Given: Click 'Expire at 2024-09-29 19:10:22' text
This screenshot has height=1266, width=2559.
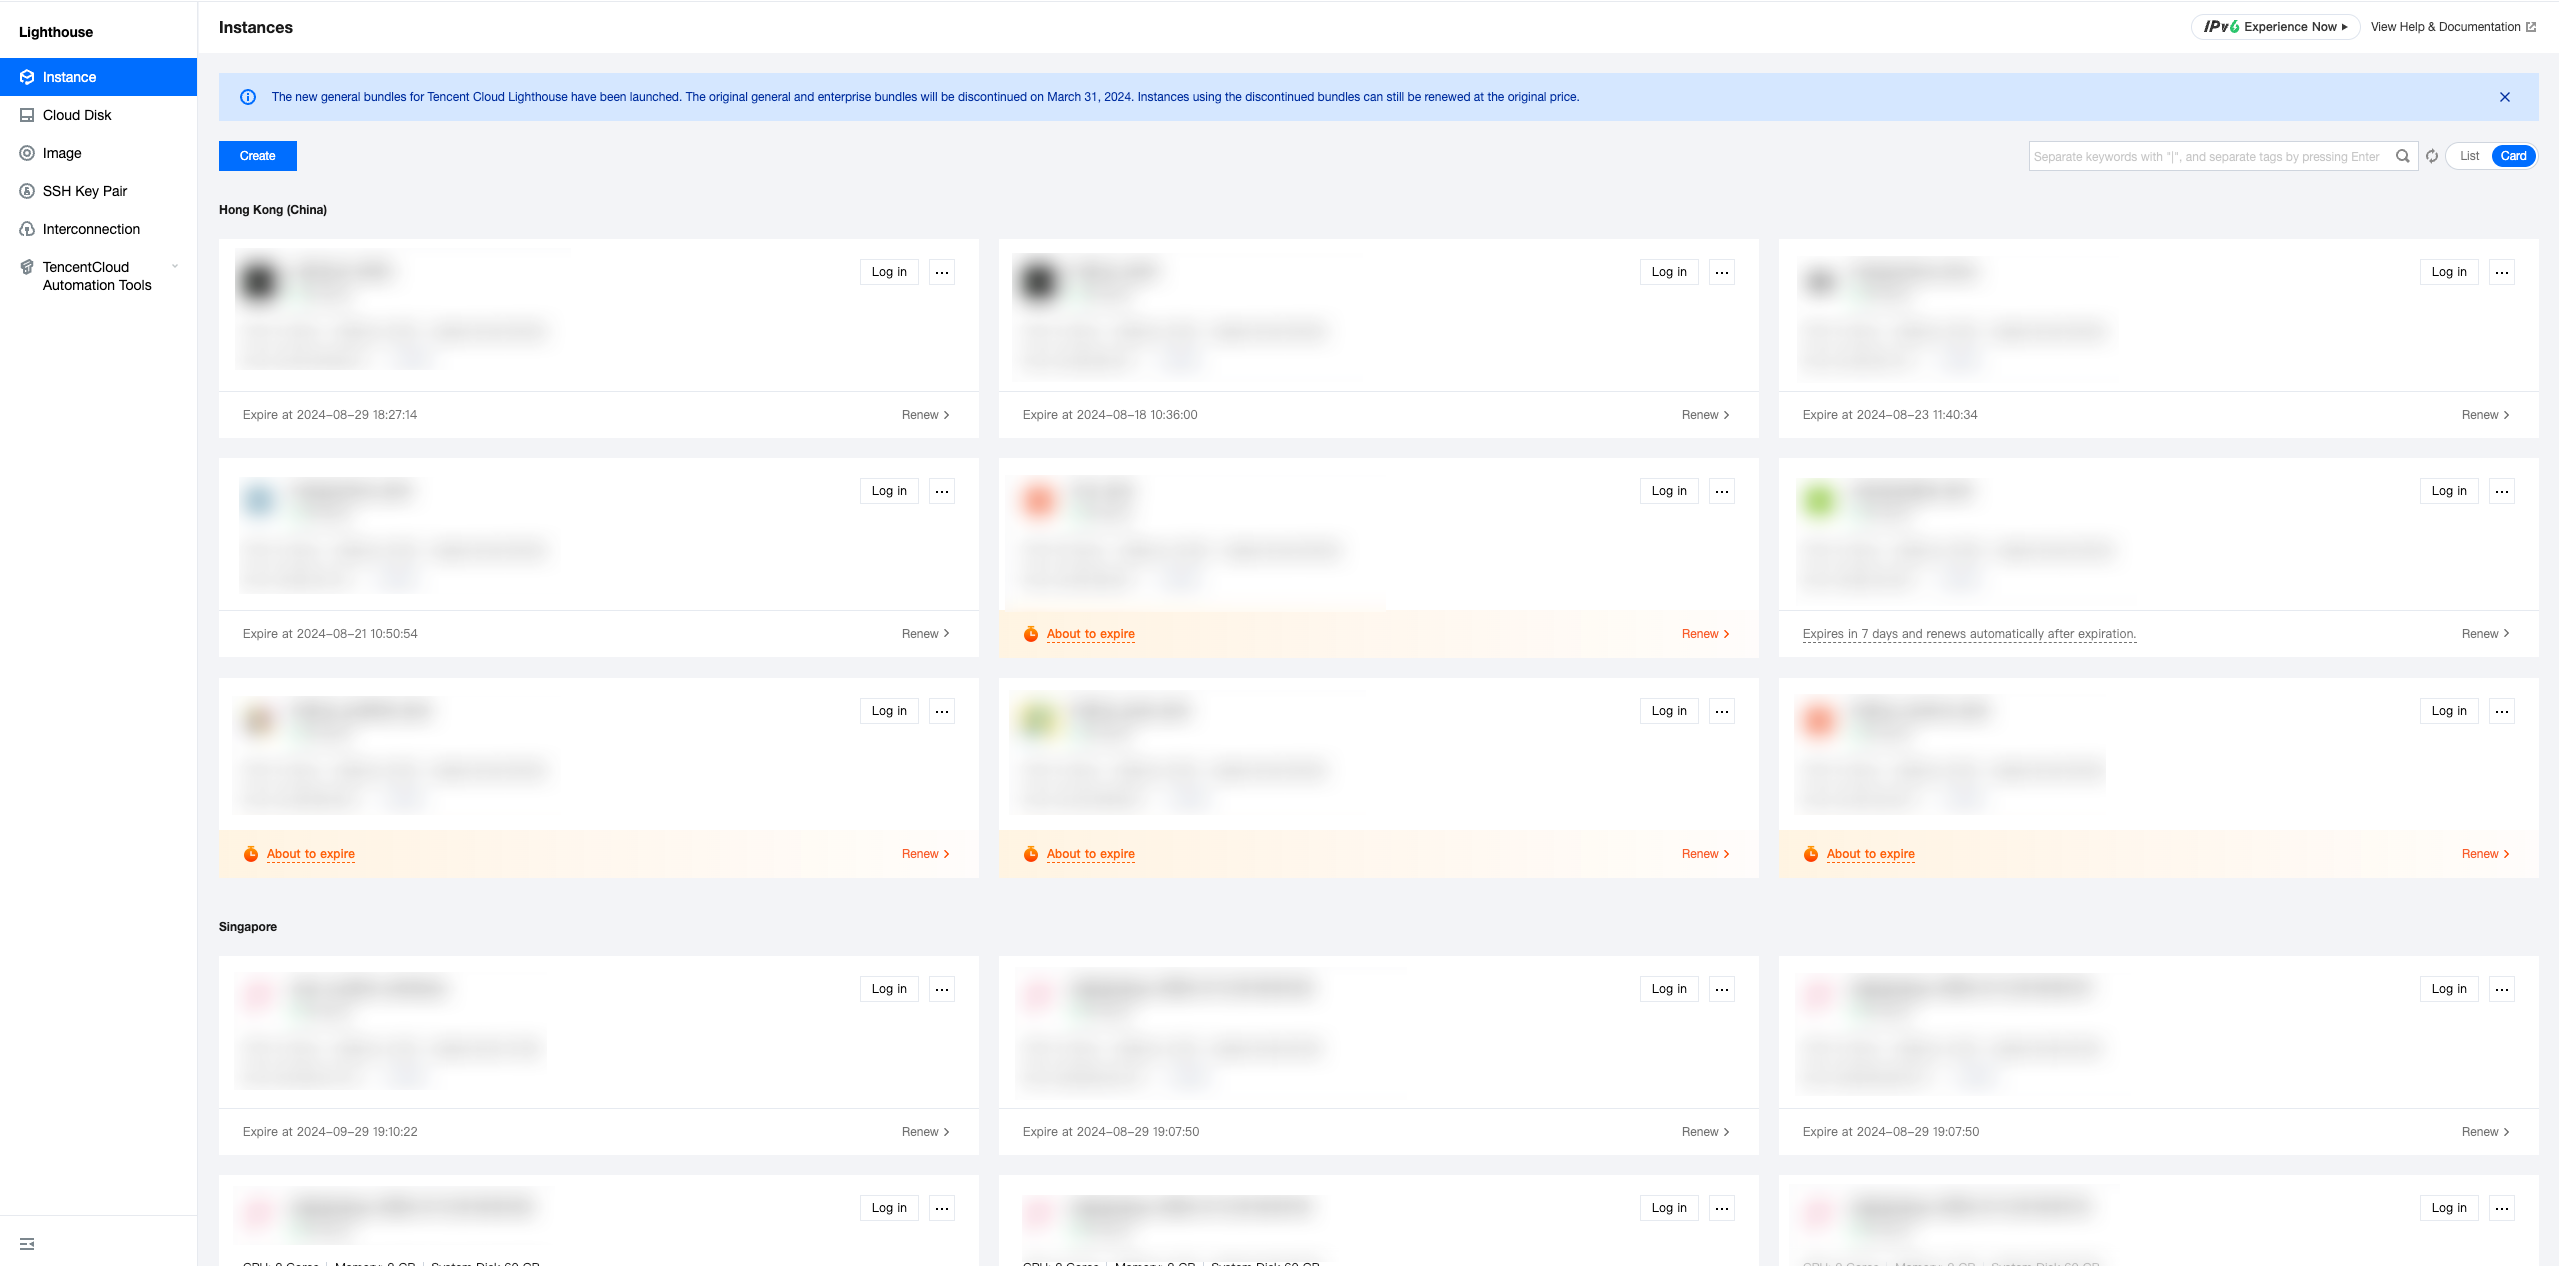Looking at the screenshot, I should pyautogui.click(x=330, y=1132).
